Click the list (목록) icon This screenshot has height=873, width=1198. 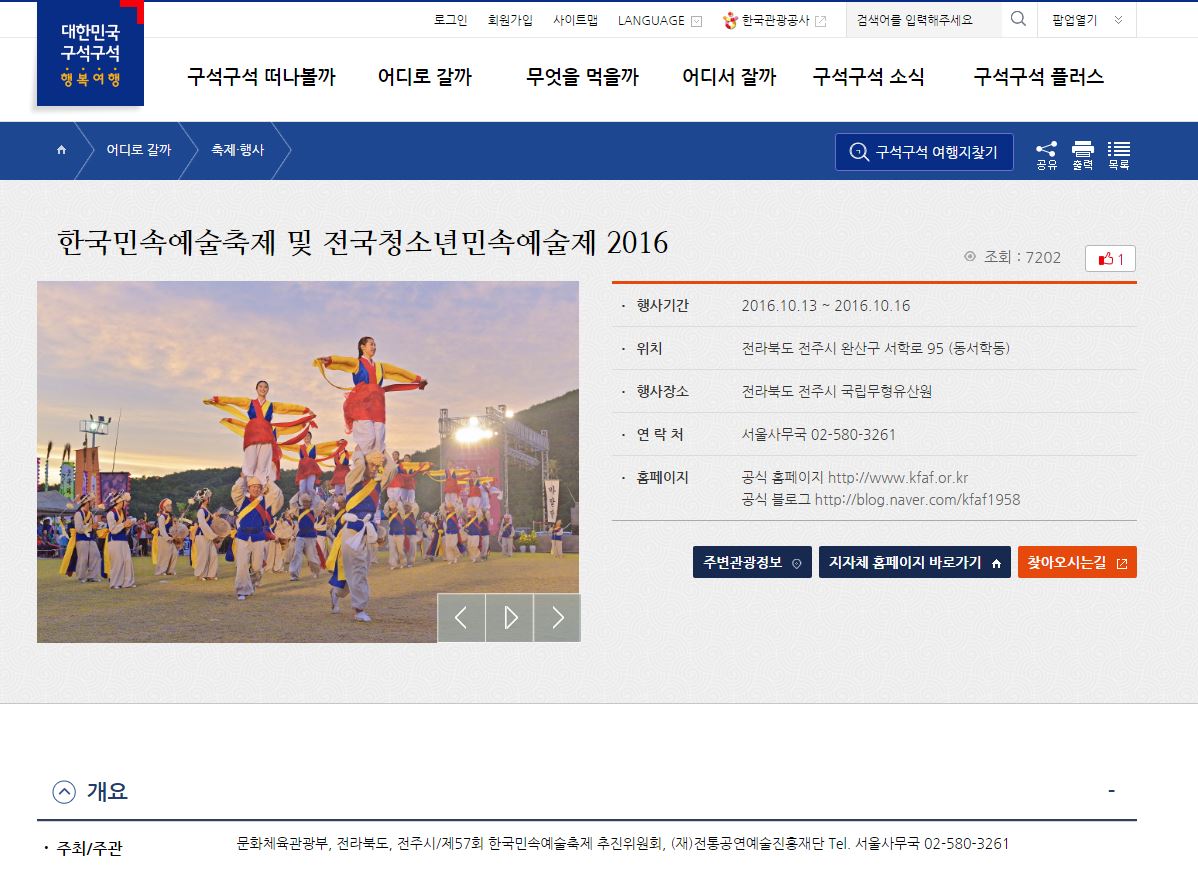point(1119,155)
